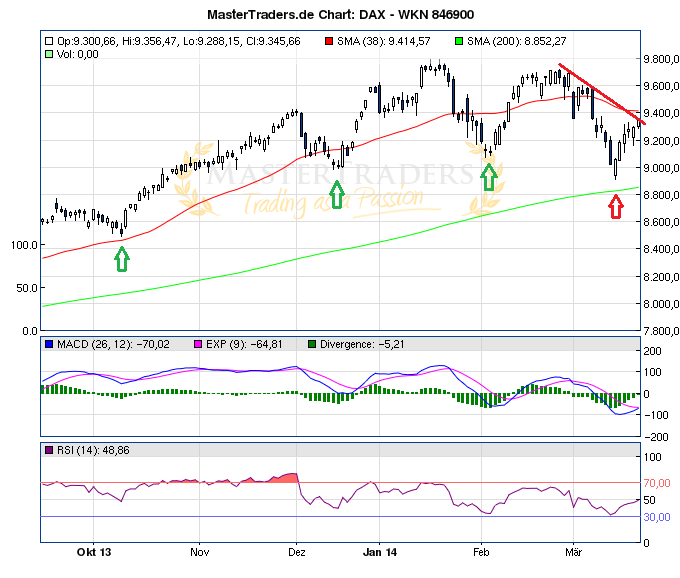
Task: Click the 'Dez' date axis label
Action: tap(297, 552)
